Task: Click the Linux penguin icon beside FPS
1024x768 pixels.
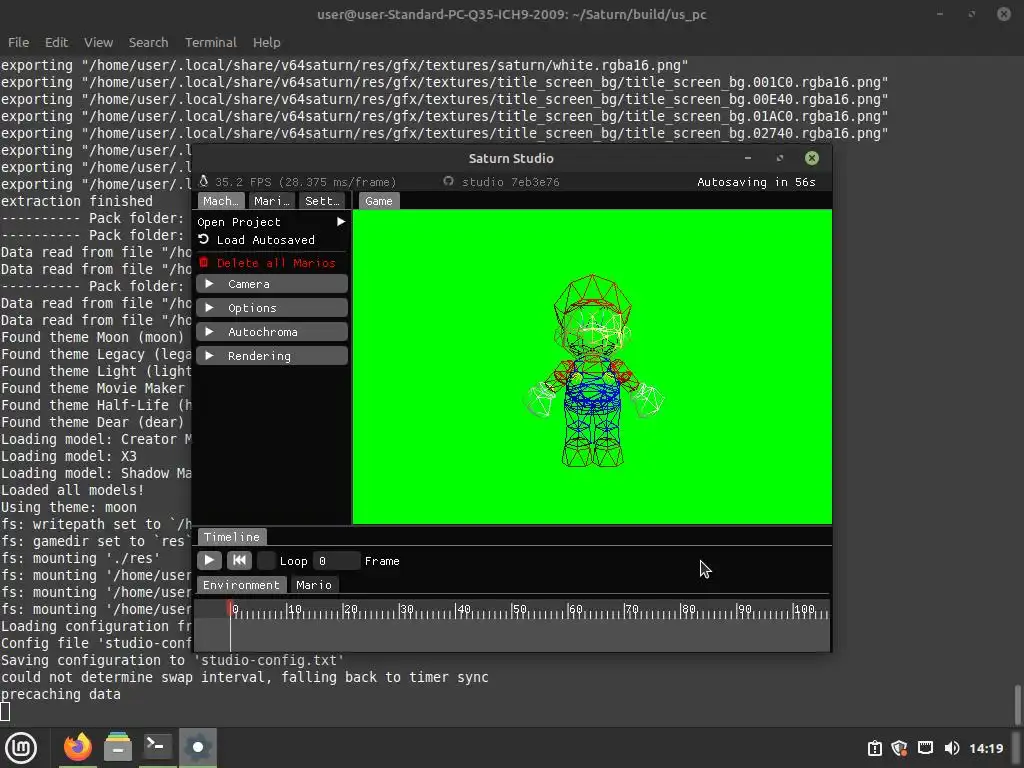Action: pyautogui.click(x=204, y=181)
